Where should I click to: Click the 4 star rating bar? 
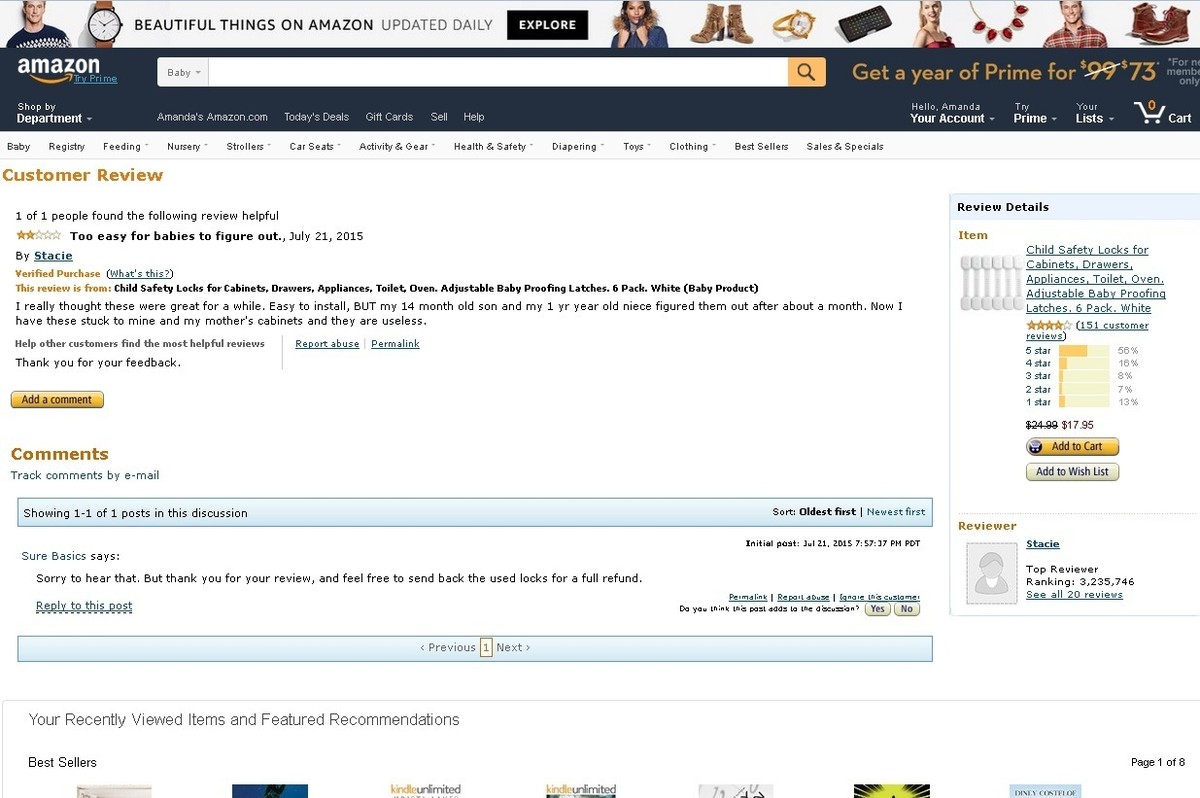[x=1083, y=364]
